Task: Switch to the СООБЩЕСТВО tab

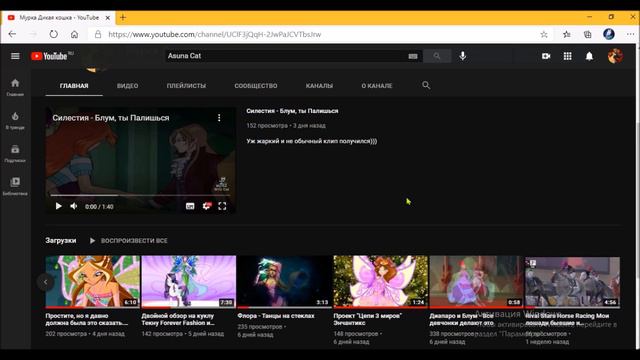Action: [256, 86]
